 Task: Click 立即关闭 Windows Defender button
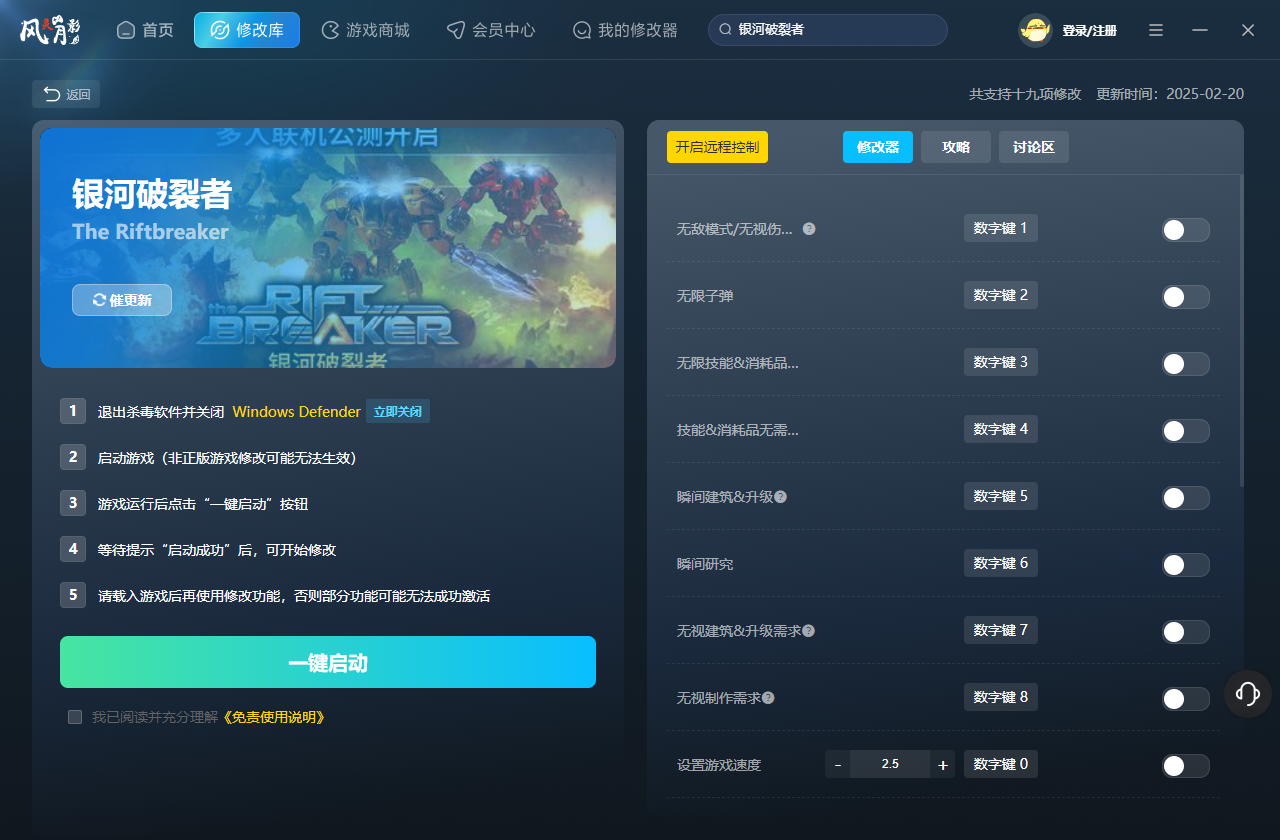tap(398, 411)
